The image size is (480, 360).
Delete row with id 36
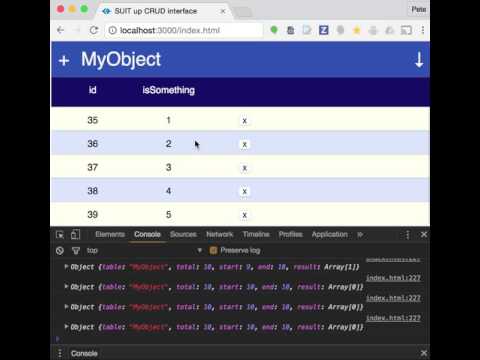[x=244, y=144]
